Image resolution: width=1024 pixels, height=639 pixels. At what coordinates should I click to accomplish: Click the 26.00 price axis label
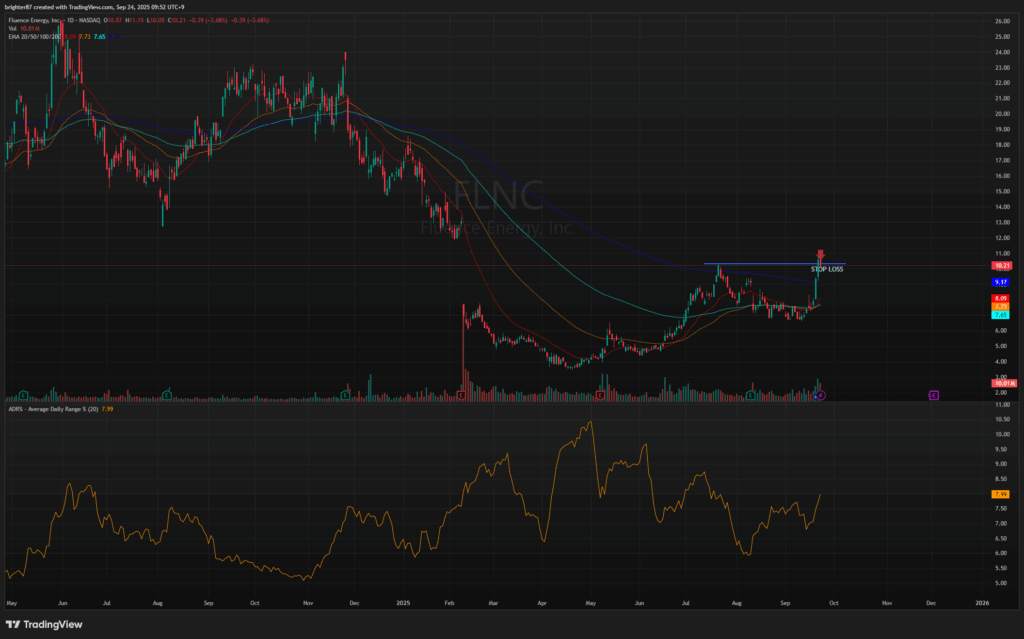coord(1002,22)
